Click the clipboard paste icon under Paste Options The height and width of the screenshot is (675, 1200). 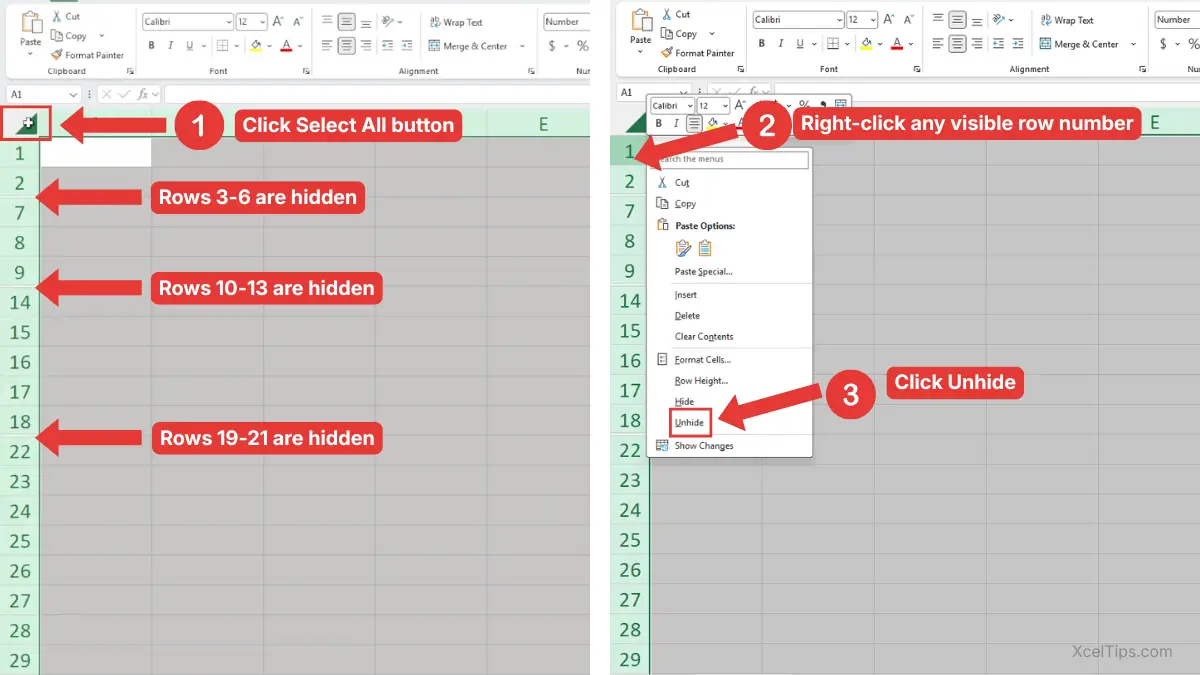pos(705,248)
